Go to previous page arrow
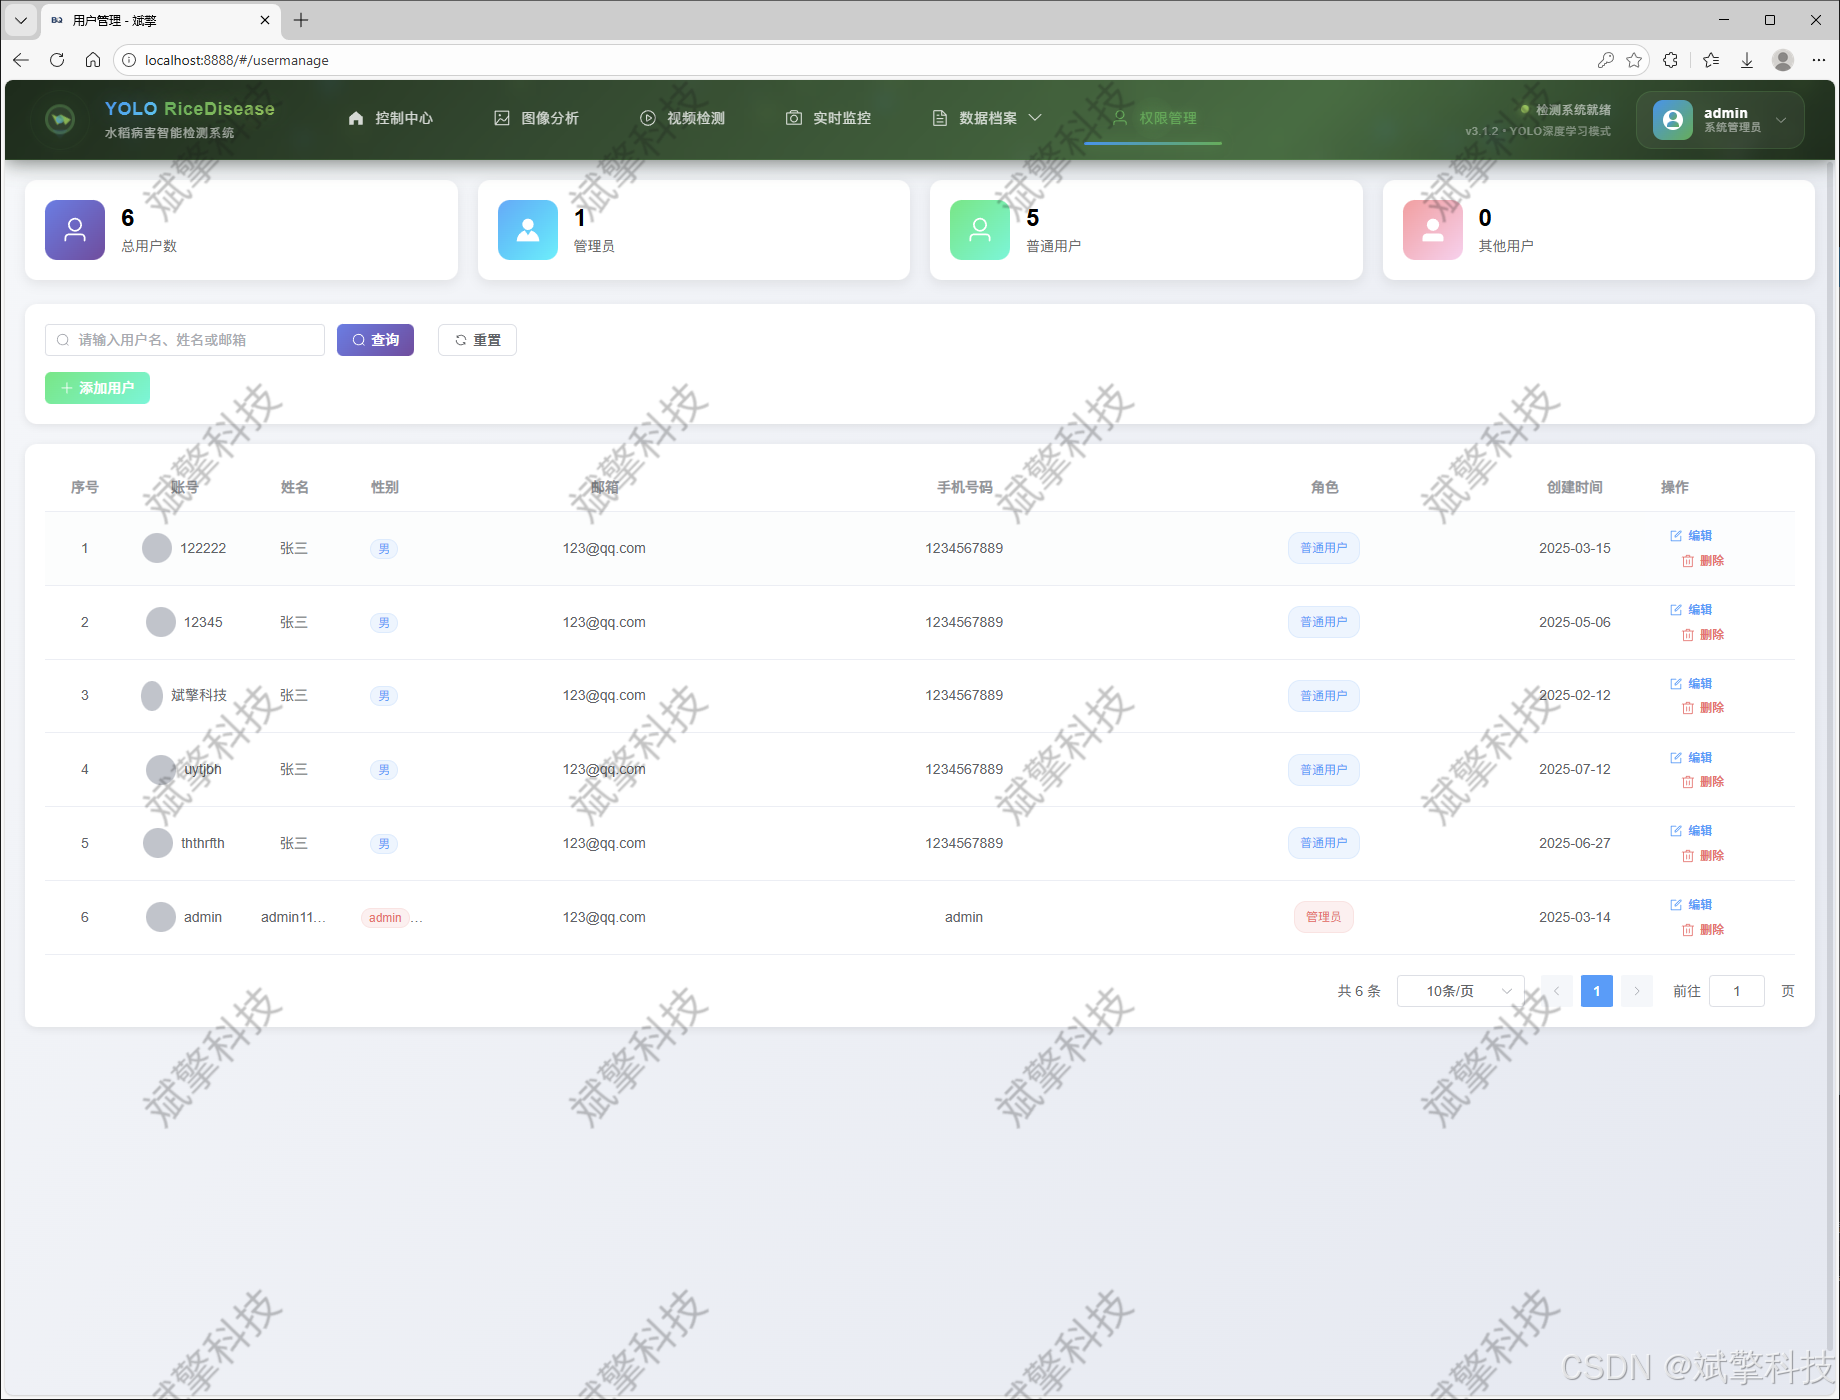 [1557, 991]
